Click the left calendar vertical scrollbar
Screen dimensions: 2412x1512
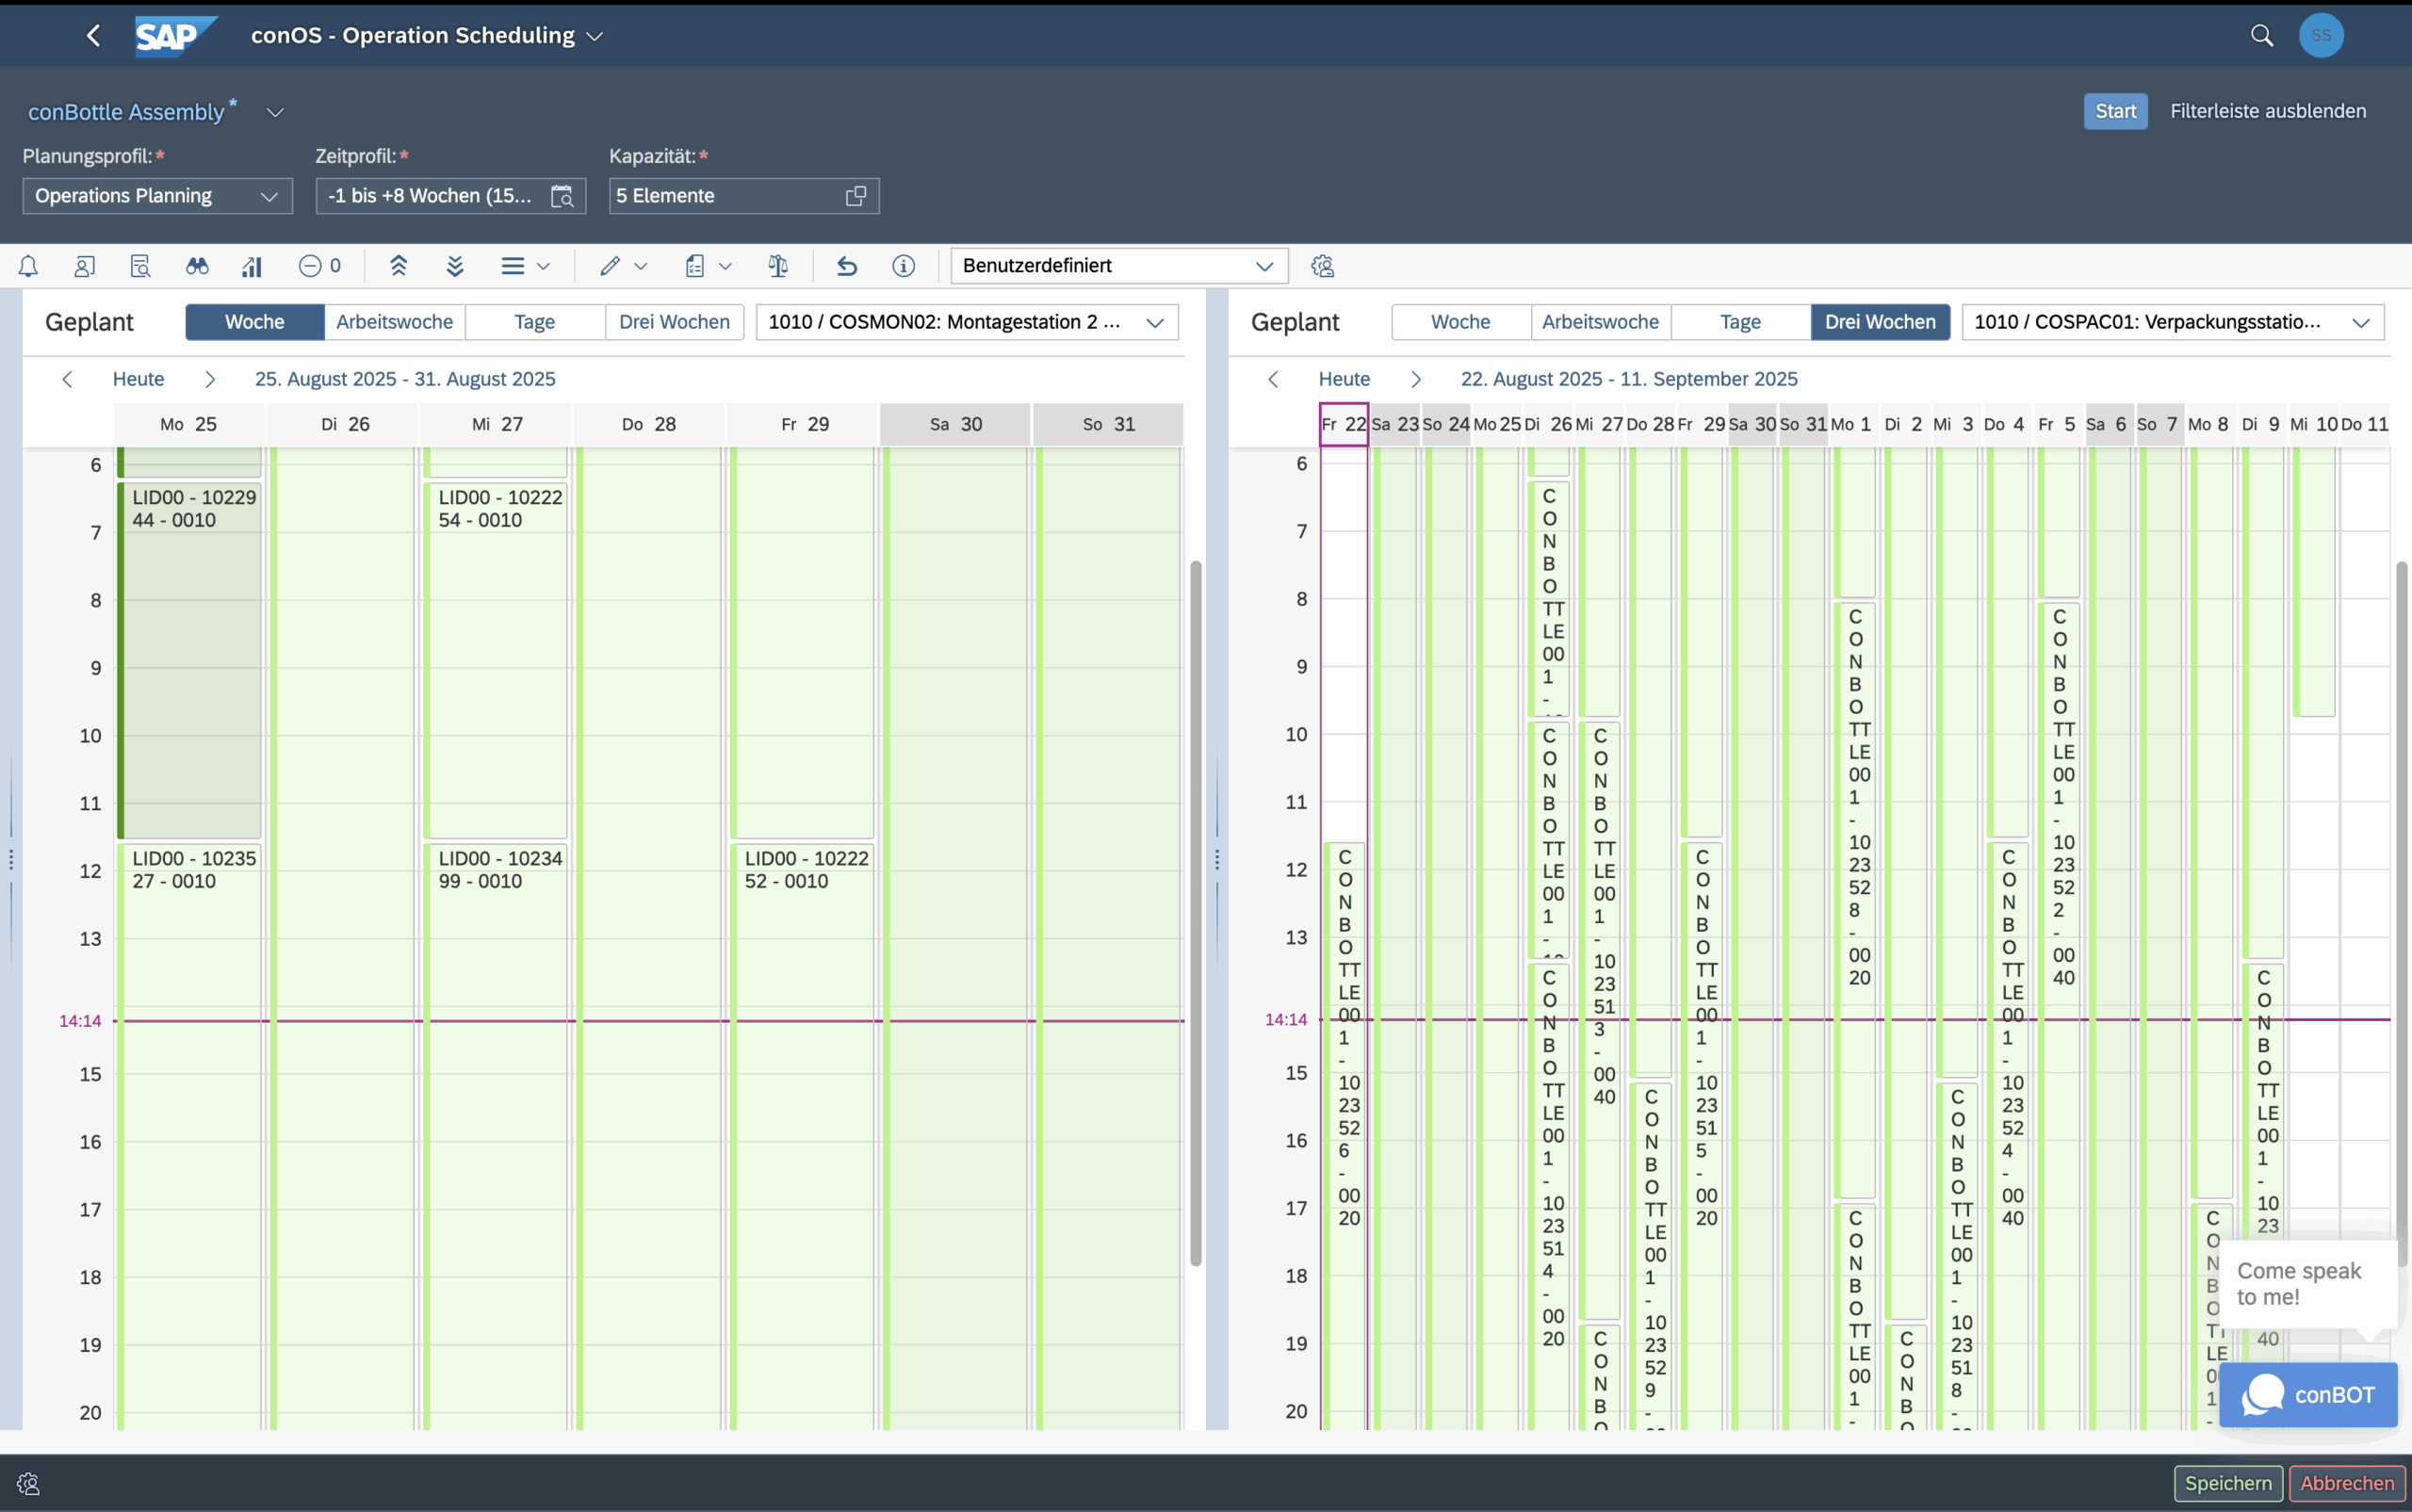click(x=1195, y=912)
